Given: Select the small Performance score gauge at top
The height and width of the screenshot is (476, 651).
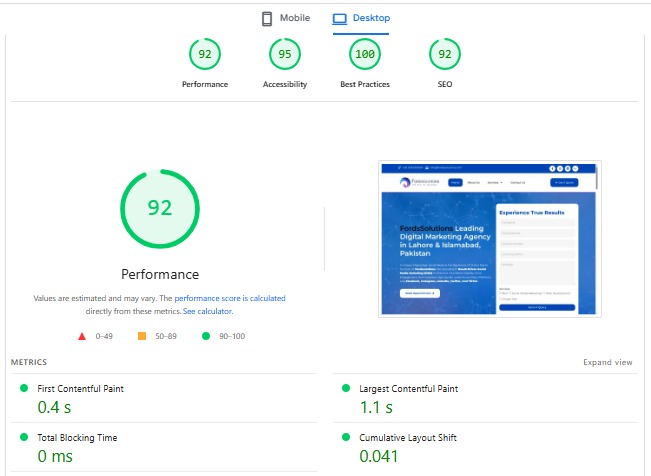Looking at the screenshot, I should coord(205,54).
